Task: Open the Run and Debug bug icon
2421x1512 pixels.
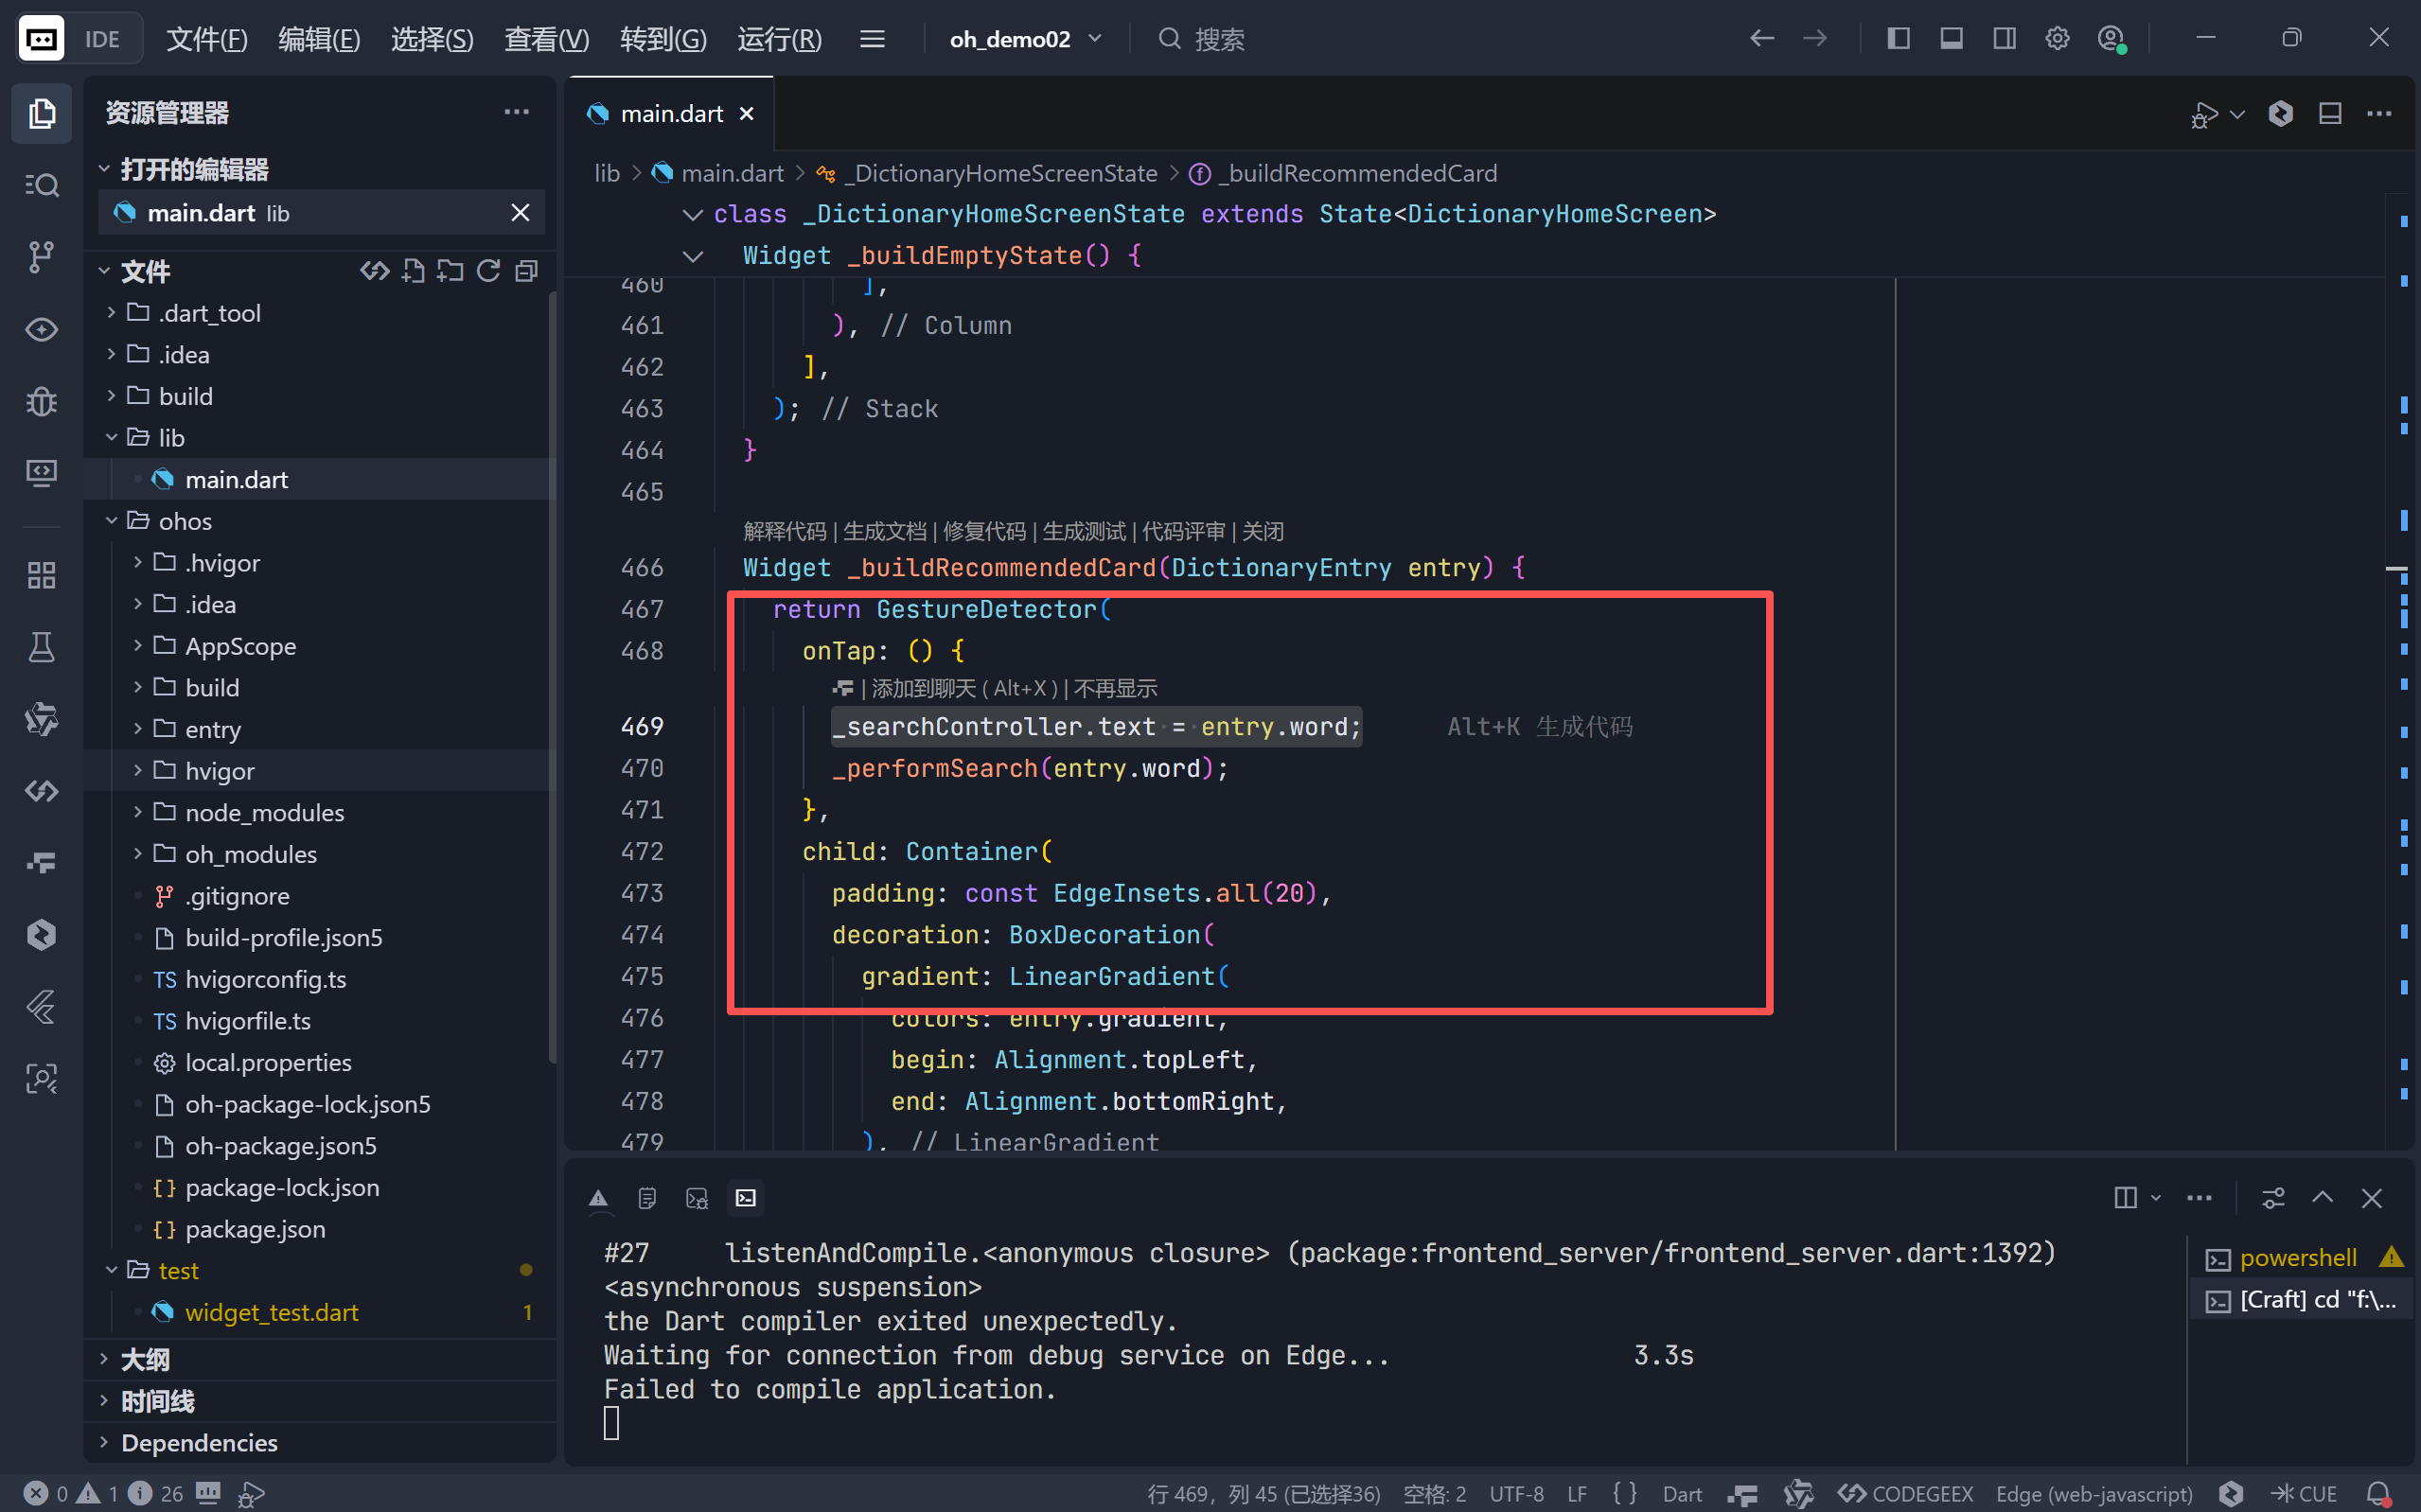Action: point(41,402)
